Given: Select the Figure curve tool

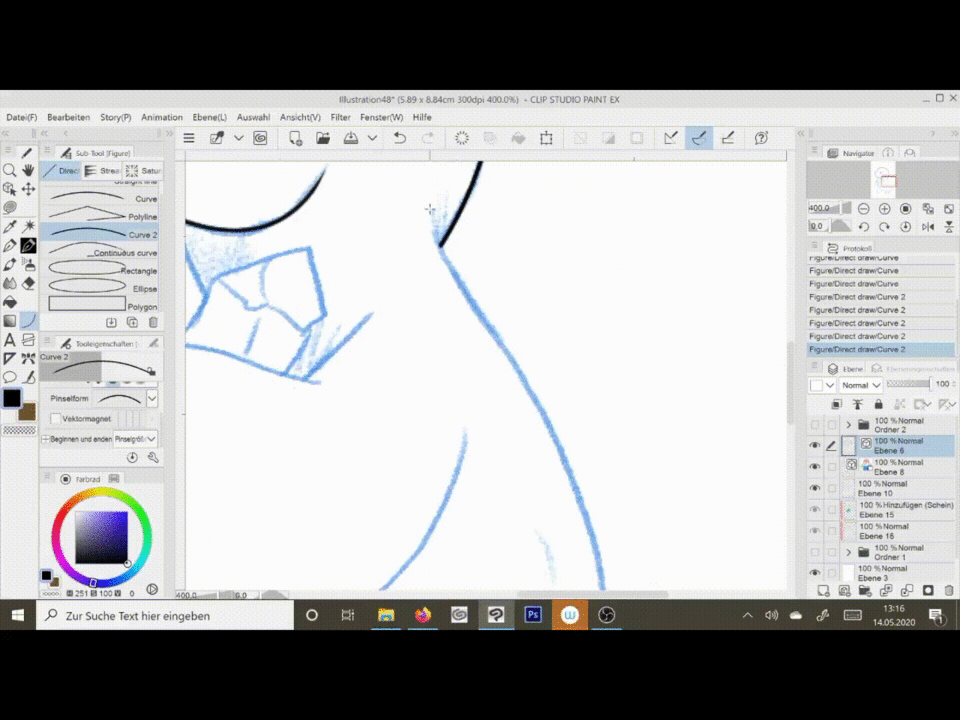Looking at the screenshot, I should [x=28, y=321].
